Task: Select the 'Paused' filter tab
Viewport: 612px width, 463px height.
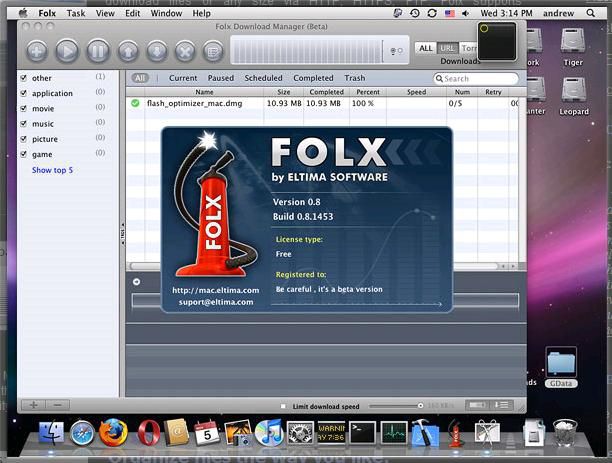Action: [221, 78]
